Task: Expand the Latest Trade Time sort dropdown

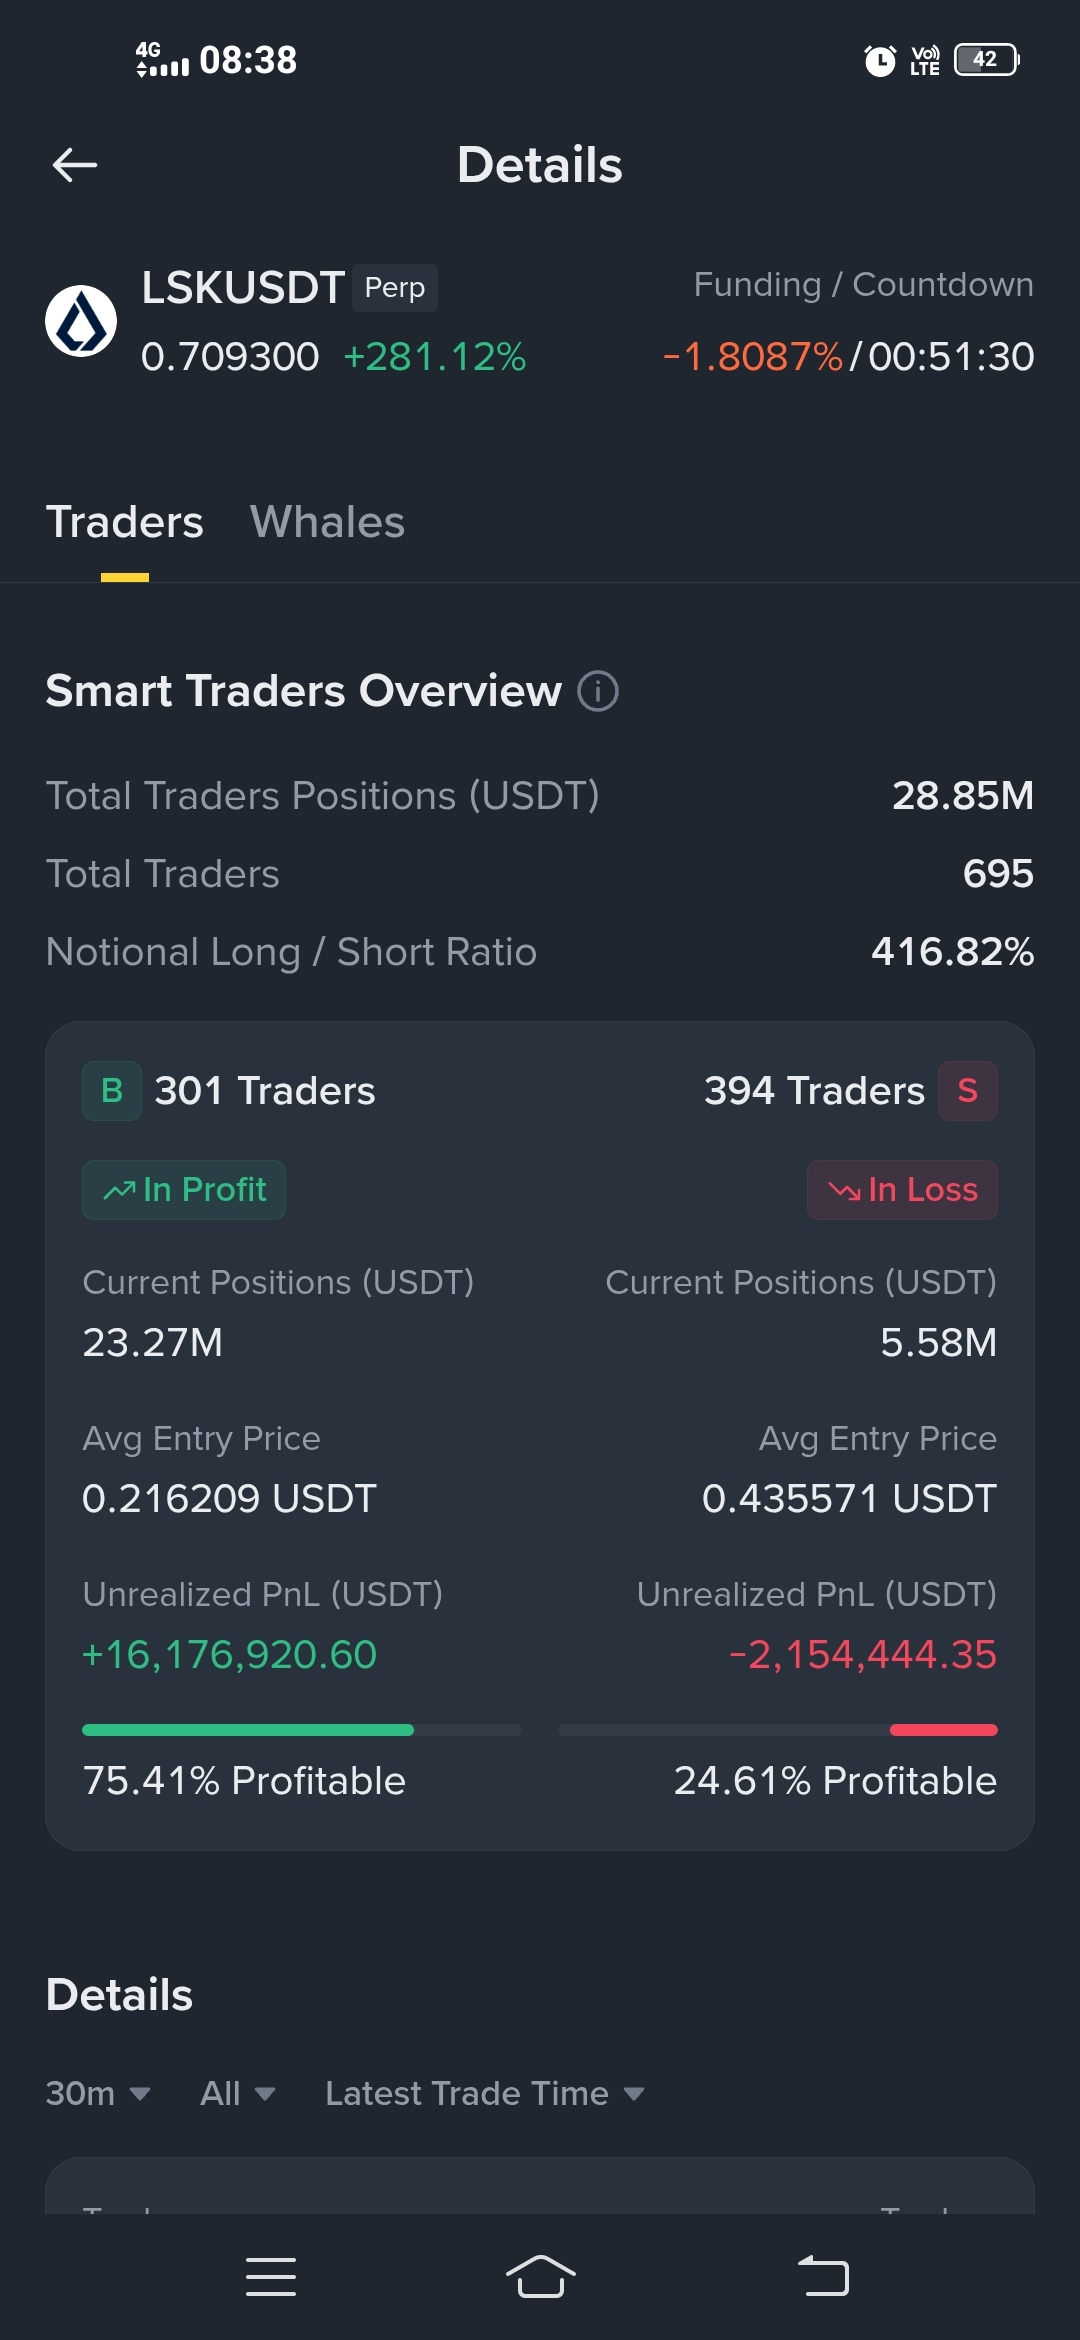Action: tap(485, 2093)
